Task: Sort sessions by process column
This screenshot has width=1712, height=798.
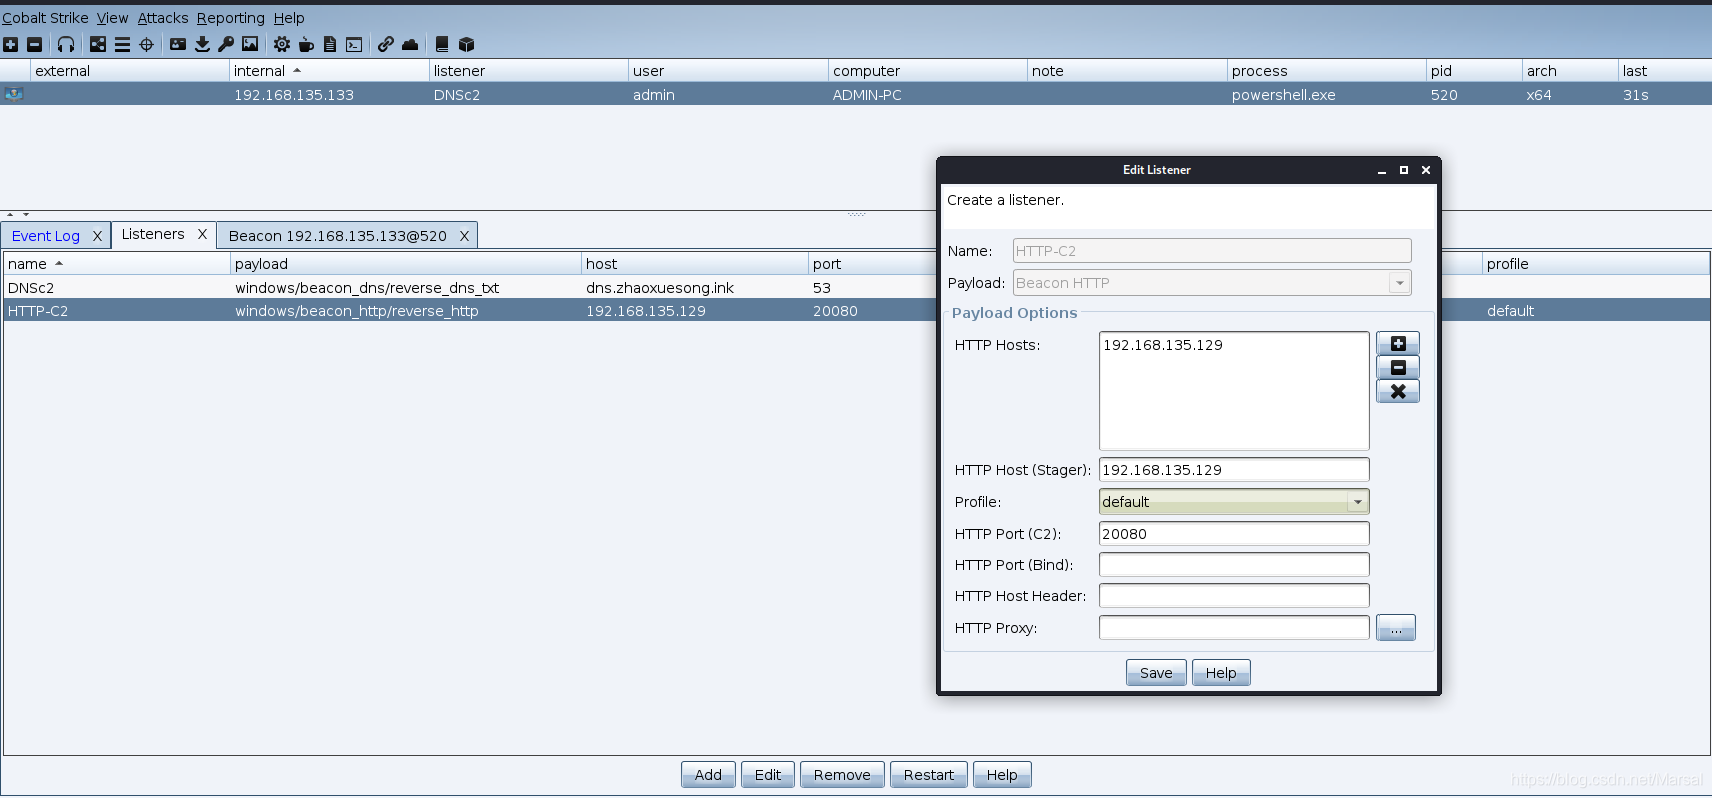Action: point(1326,71)
